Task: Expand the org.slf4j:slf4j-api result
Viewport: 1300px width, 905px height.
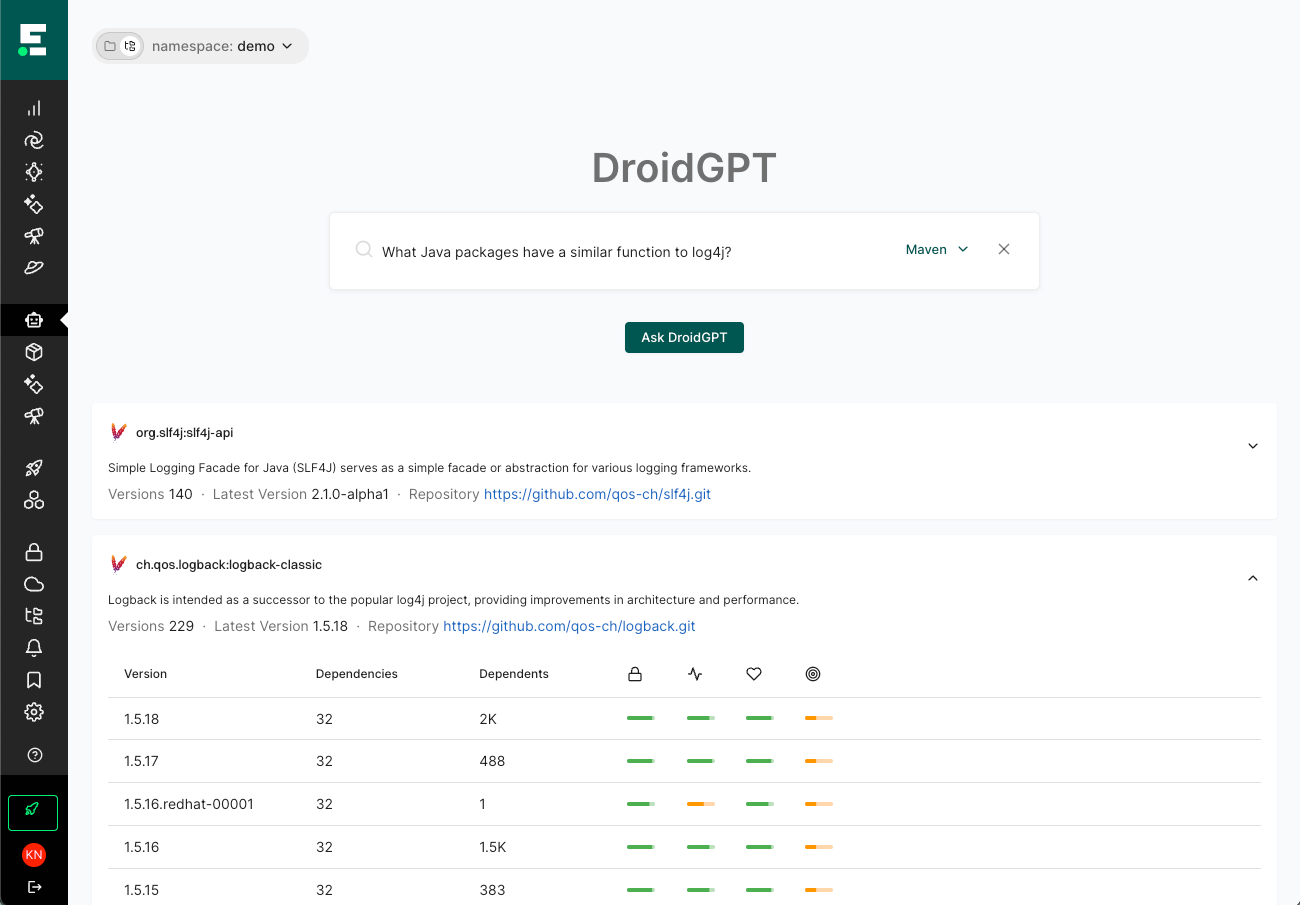Action: [x=1253, y=446]
